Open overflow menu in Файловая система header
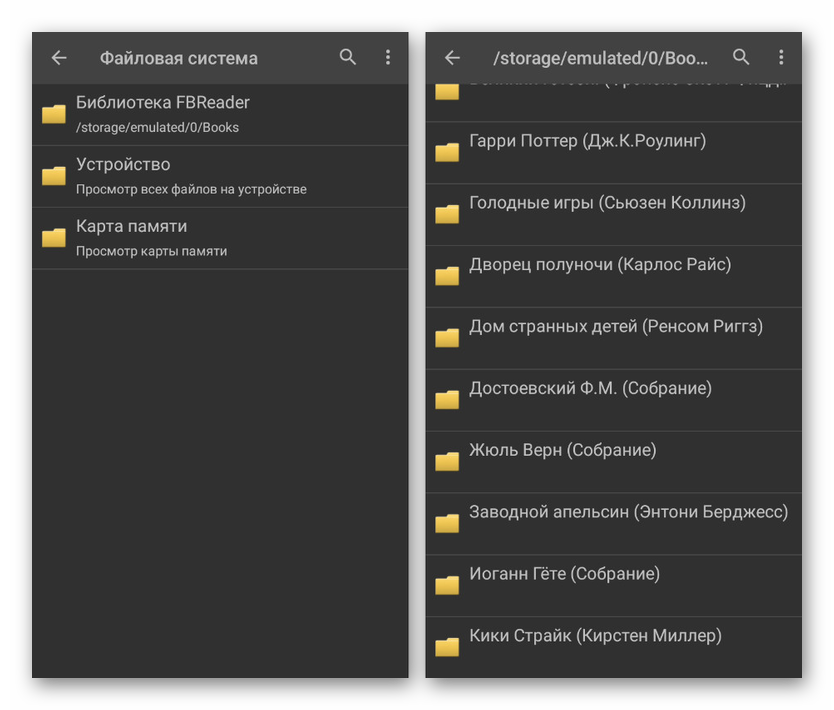The image size is (834, 710). pos(388,57)
